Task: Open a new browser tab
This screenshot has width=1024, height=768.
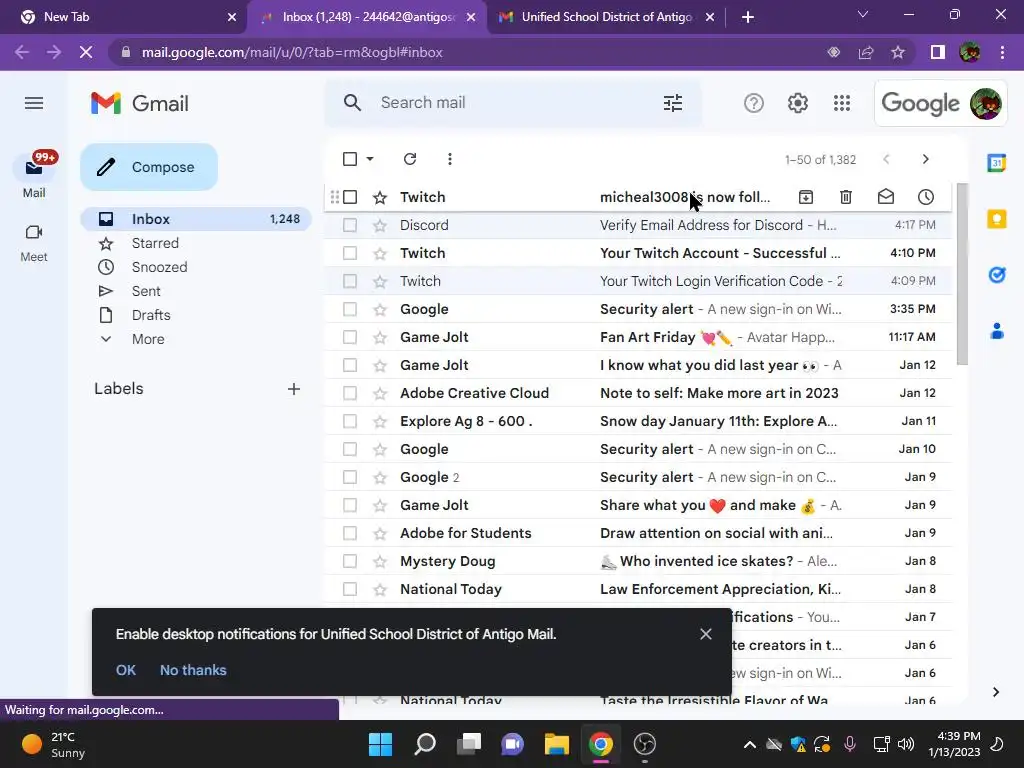Action: pos(748,17)
